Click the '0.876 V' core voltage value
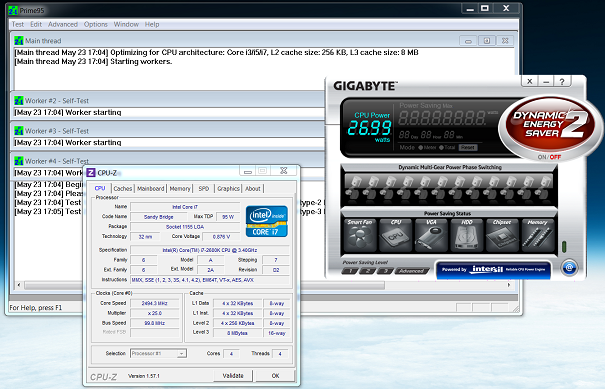This screenshot has width=605, height=389. tap(221, 237)
